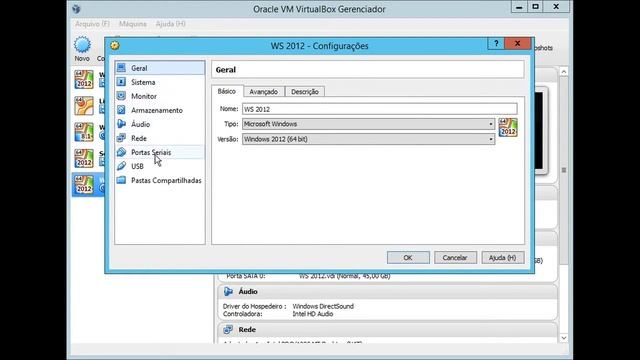Viewport: 640px width, 360px height.
Task: Click the VirtualBox app icon in title bar
Action: [76, 9]
